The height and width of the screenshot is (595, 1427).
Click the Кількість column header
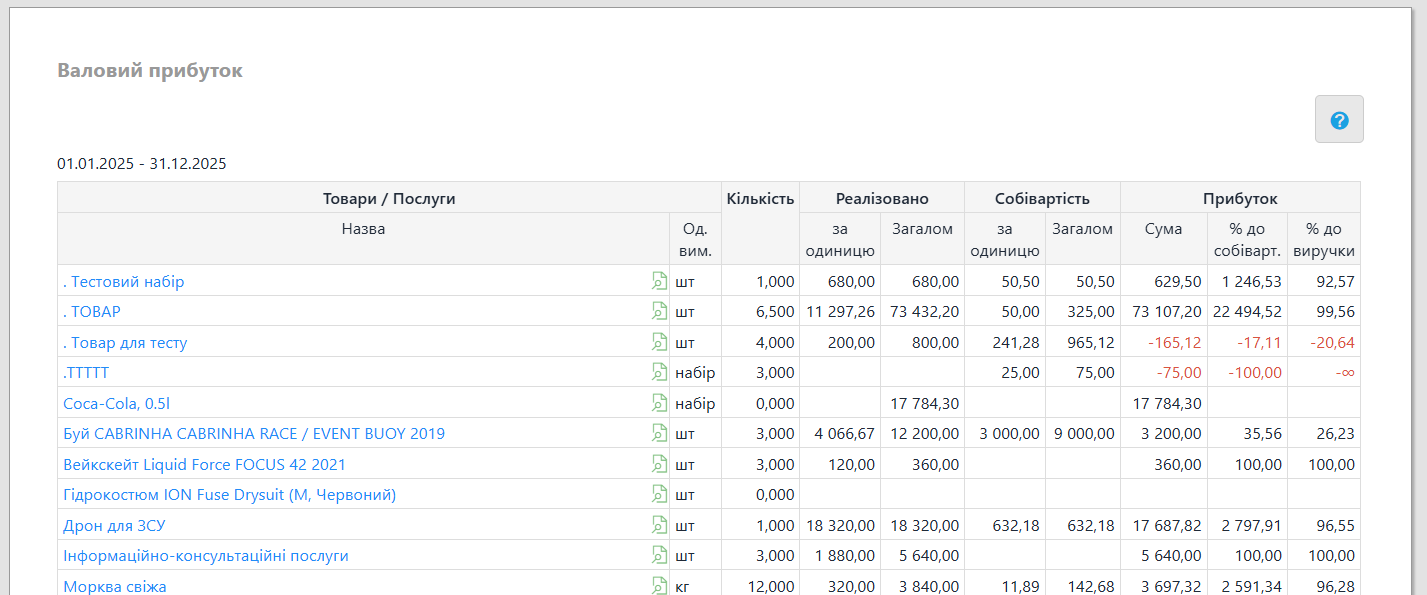761,198
